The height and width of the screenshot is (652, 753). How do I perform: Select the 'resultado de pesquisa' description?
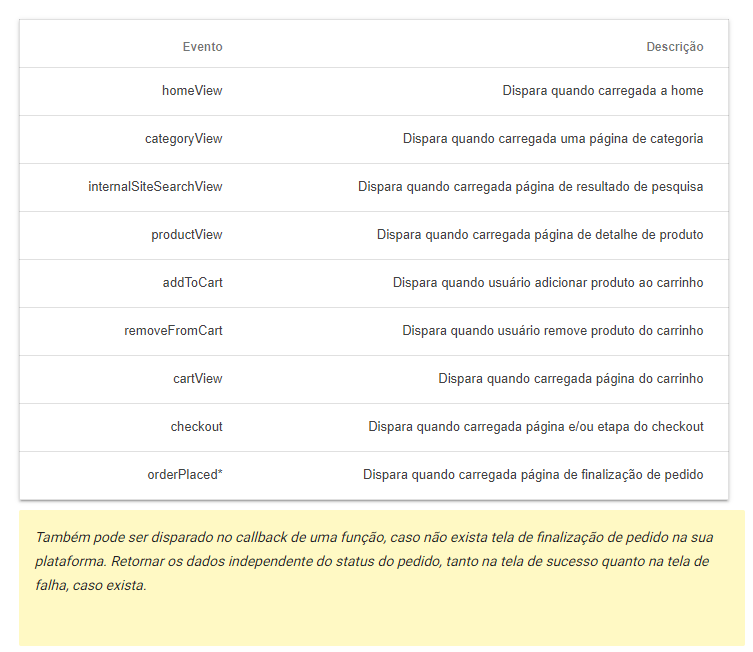530,187
